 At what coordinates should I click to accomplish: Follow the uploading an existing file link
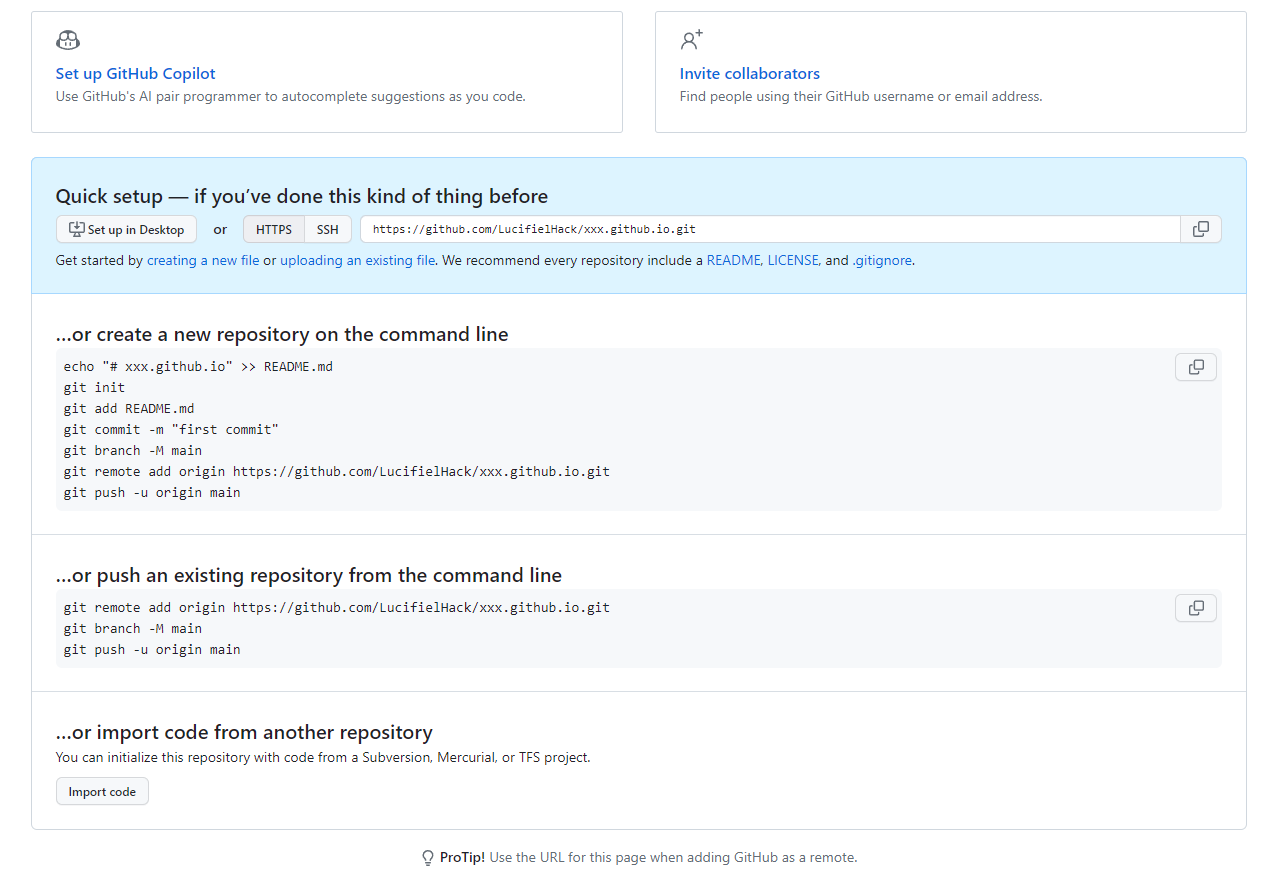(358, 260)
